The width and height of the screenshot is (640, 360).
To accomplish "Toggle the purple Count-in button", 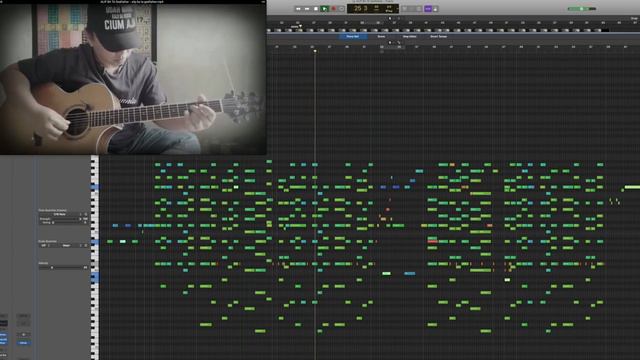I will click(428, 9).
